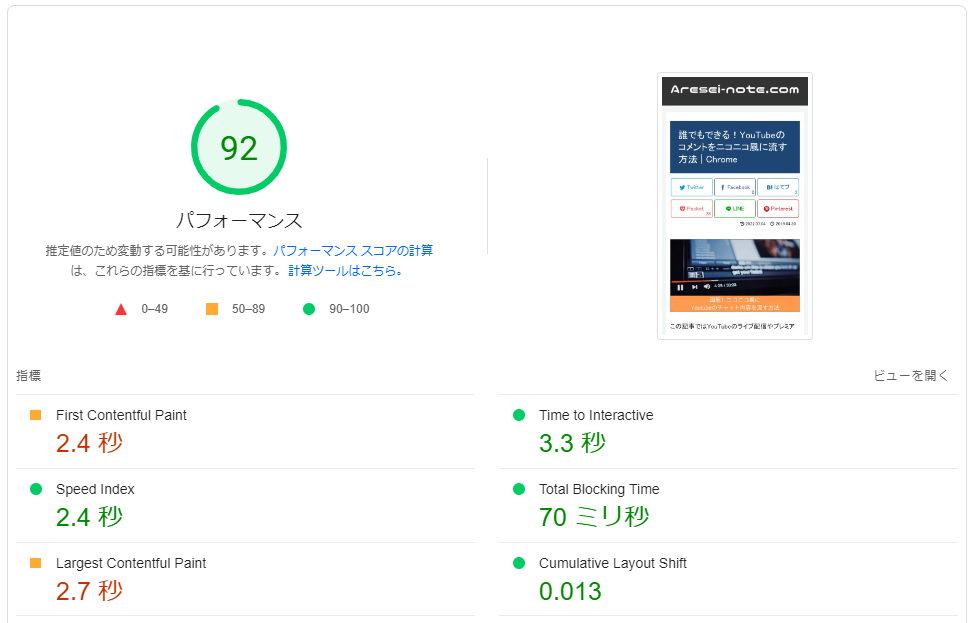The image size is (971, 623).
Task: Click the performance score gauge showing 92
Action: point(238,147)
